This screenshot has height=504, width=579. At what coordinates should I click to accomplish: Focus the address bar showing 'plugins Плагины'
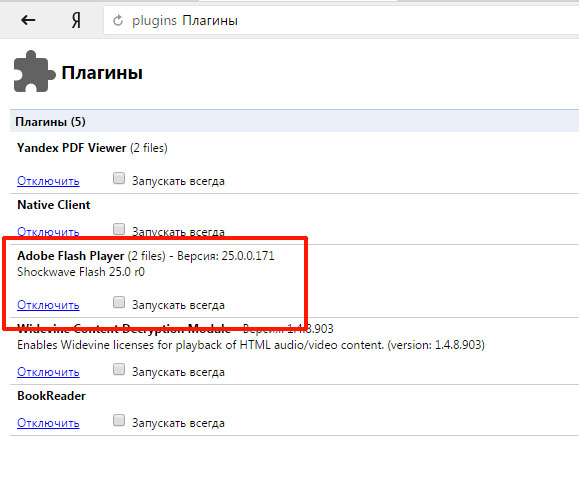point(341,21)
